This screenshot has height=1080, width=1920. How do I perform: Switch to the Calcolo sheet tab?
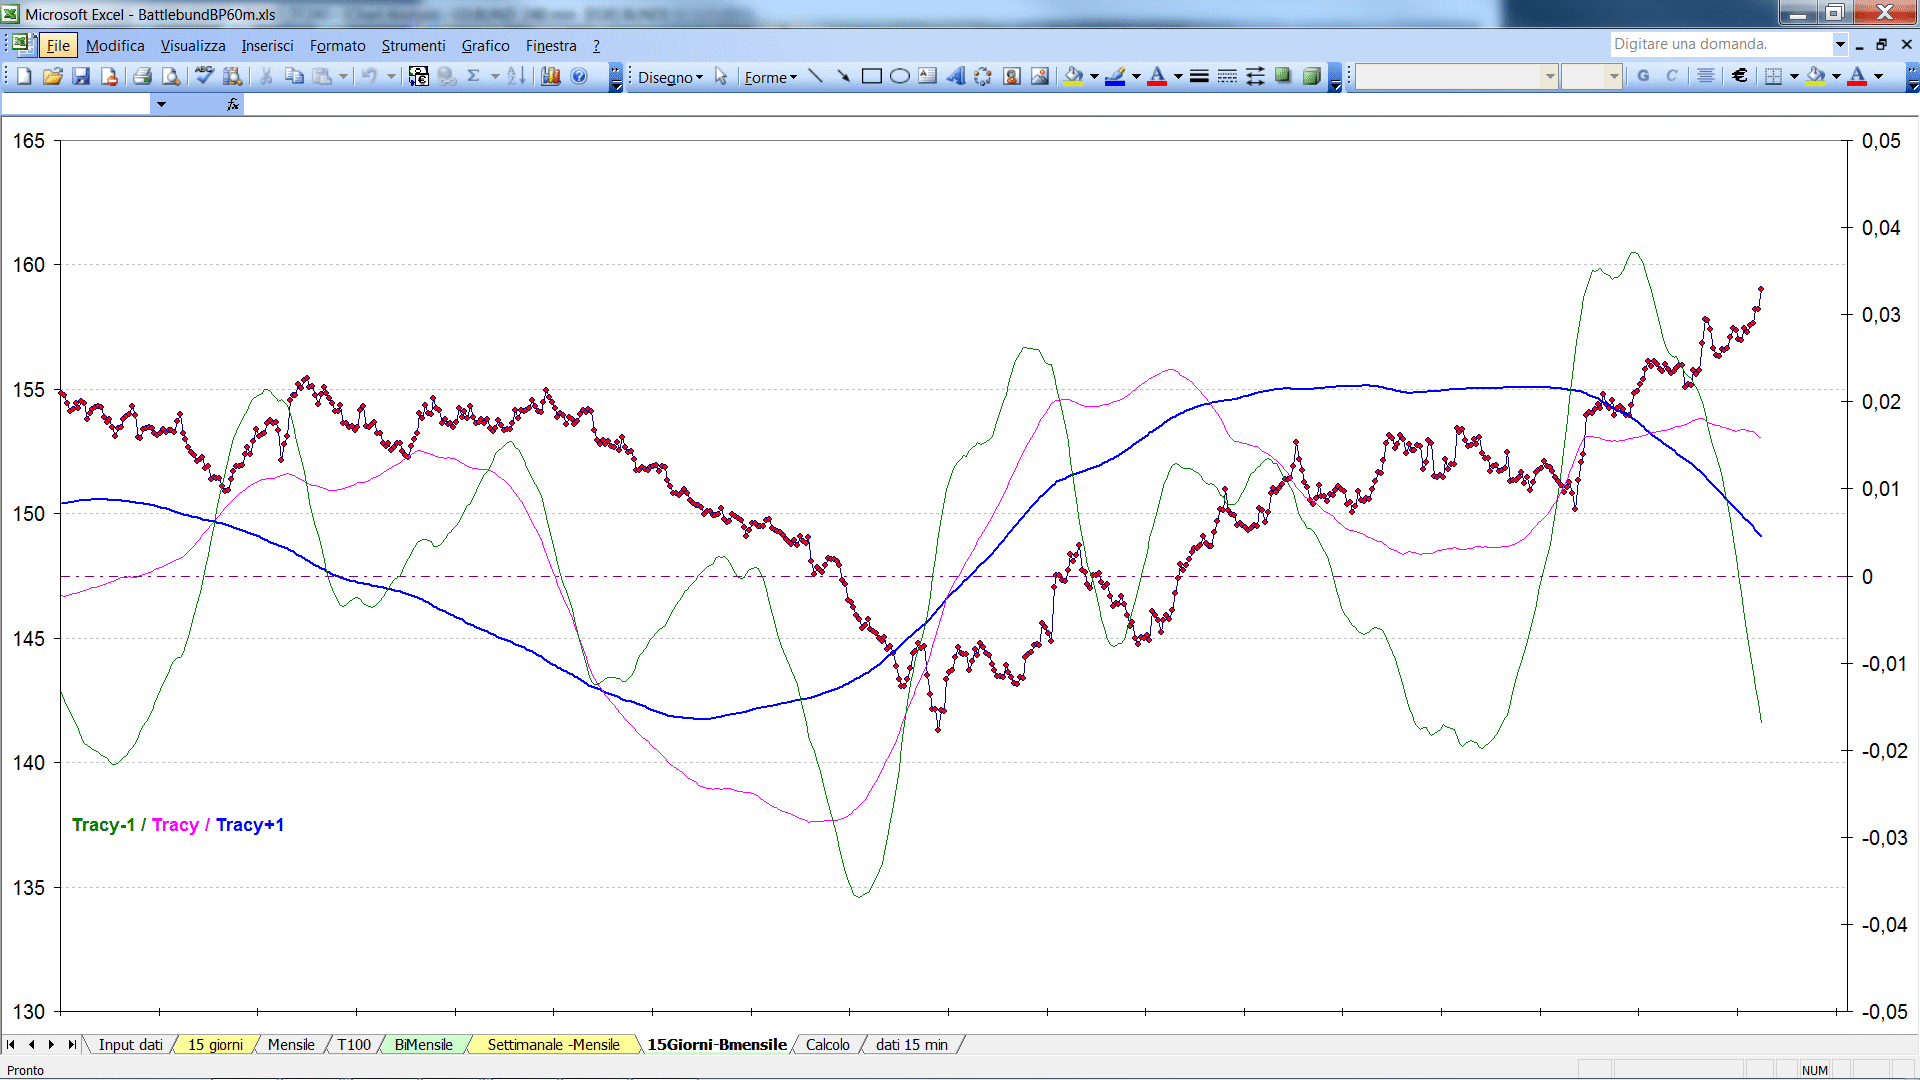(827, 1044)
